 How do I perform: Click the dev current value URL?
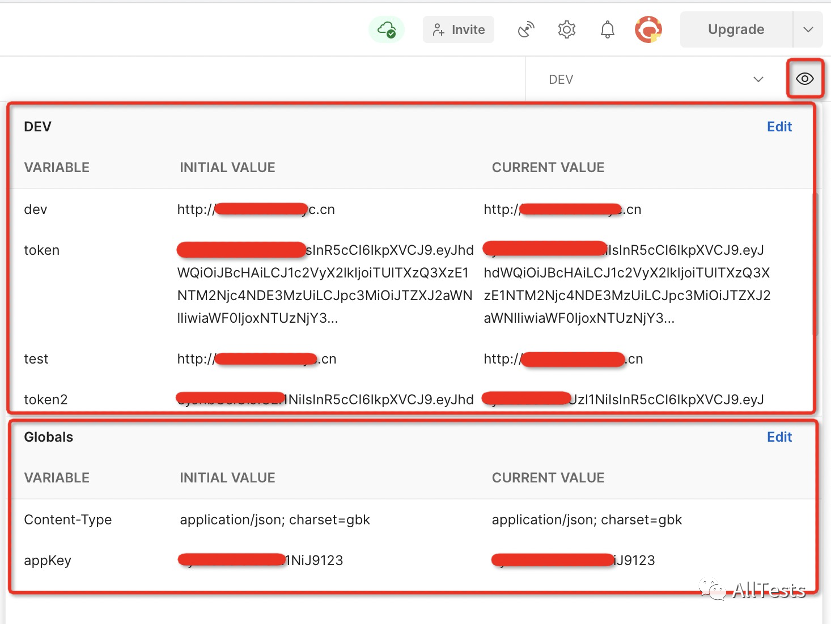pos(562,209)
